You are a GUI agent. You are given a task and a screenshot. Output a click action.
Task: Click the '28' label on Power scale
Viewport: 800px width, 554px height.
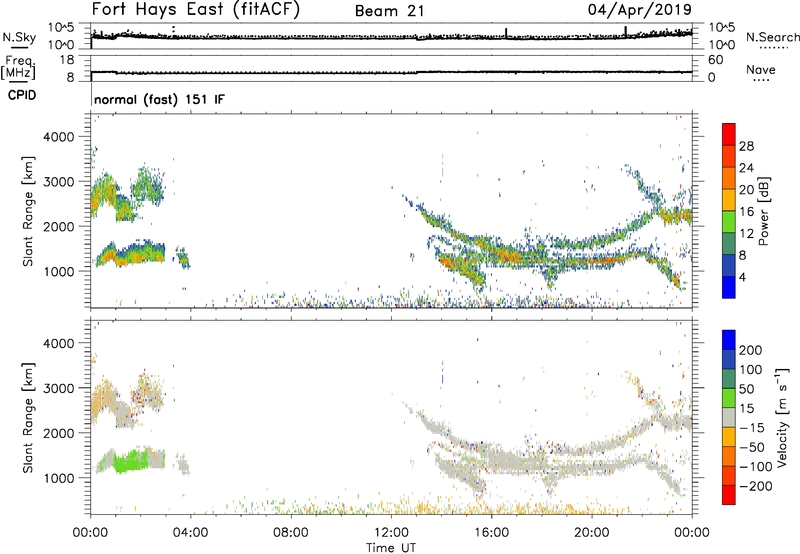click(746, 146)
